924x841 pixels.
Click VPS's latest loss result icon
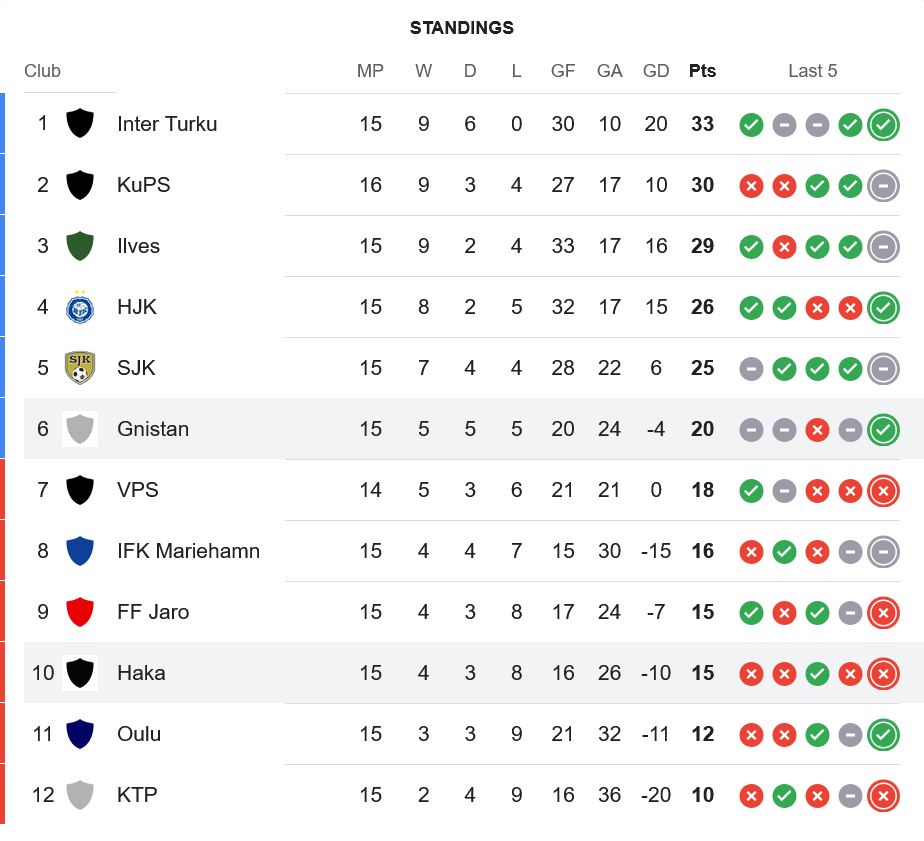[x=883, y=490]
